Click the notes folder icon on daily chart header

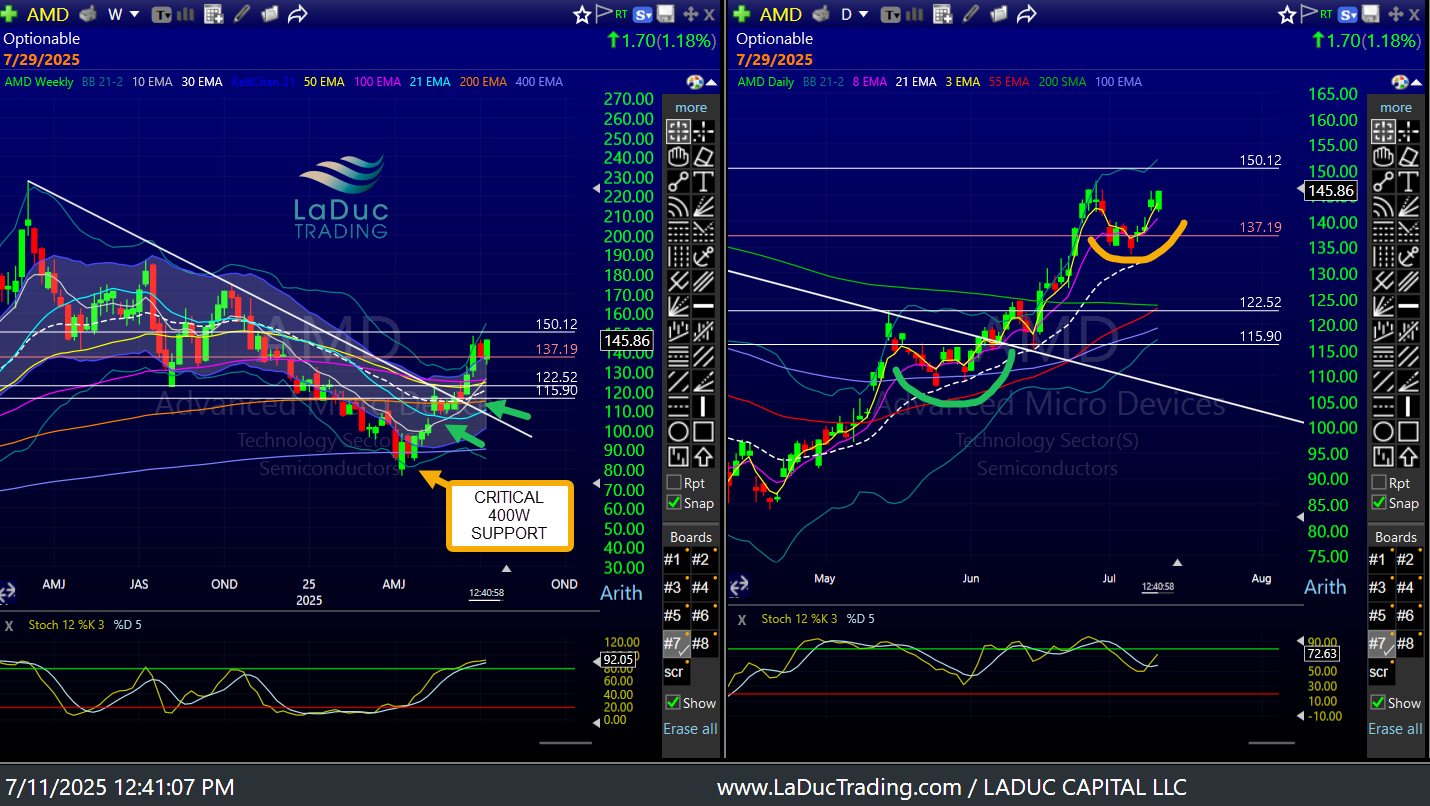[x=997, y=14]
